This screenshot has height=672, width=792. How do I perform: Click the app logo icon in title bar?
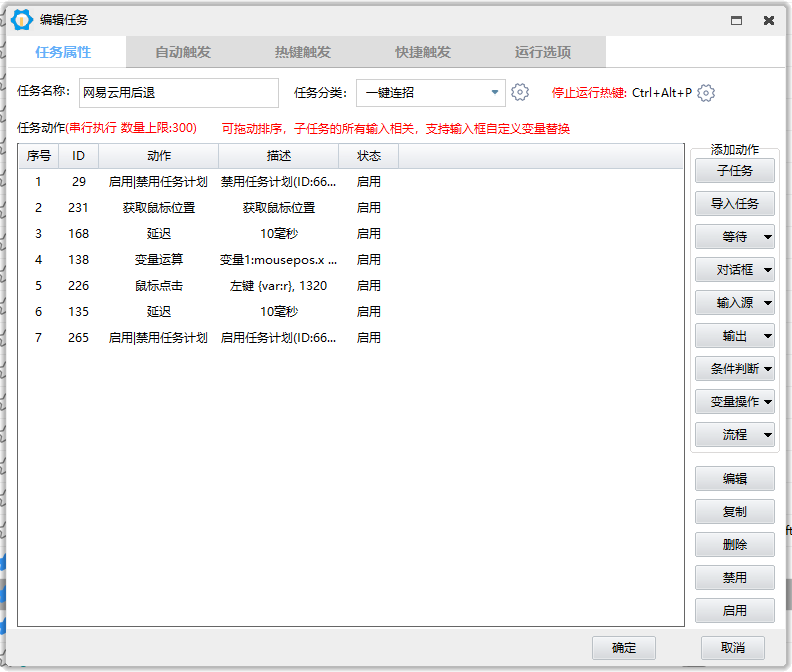click(x=22, y=20)
